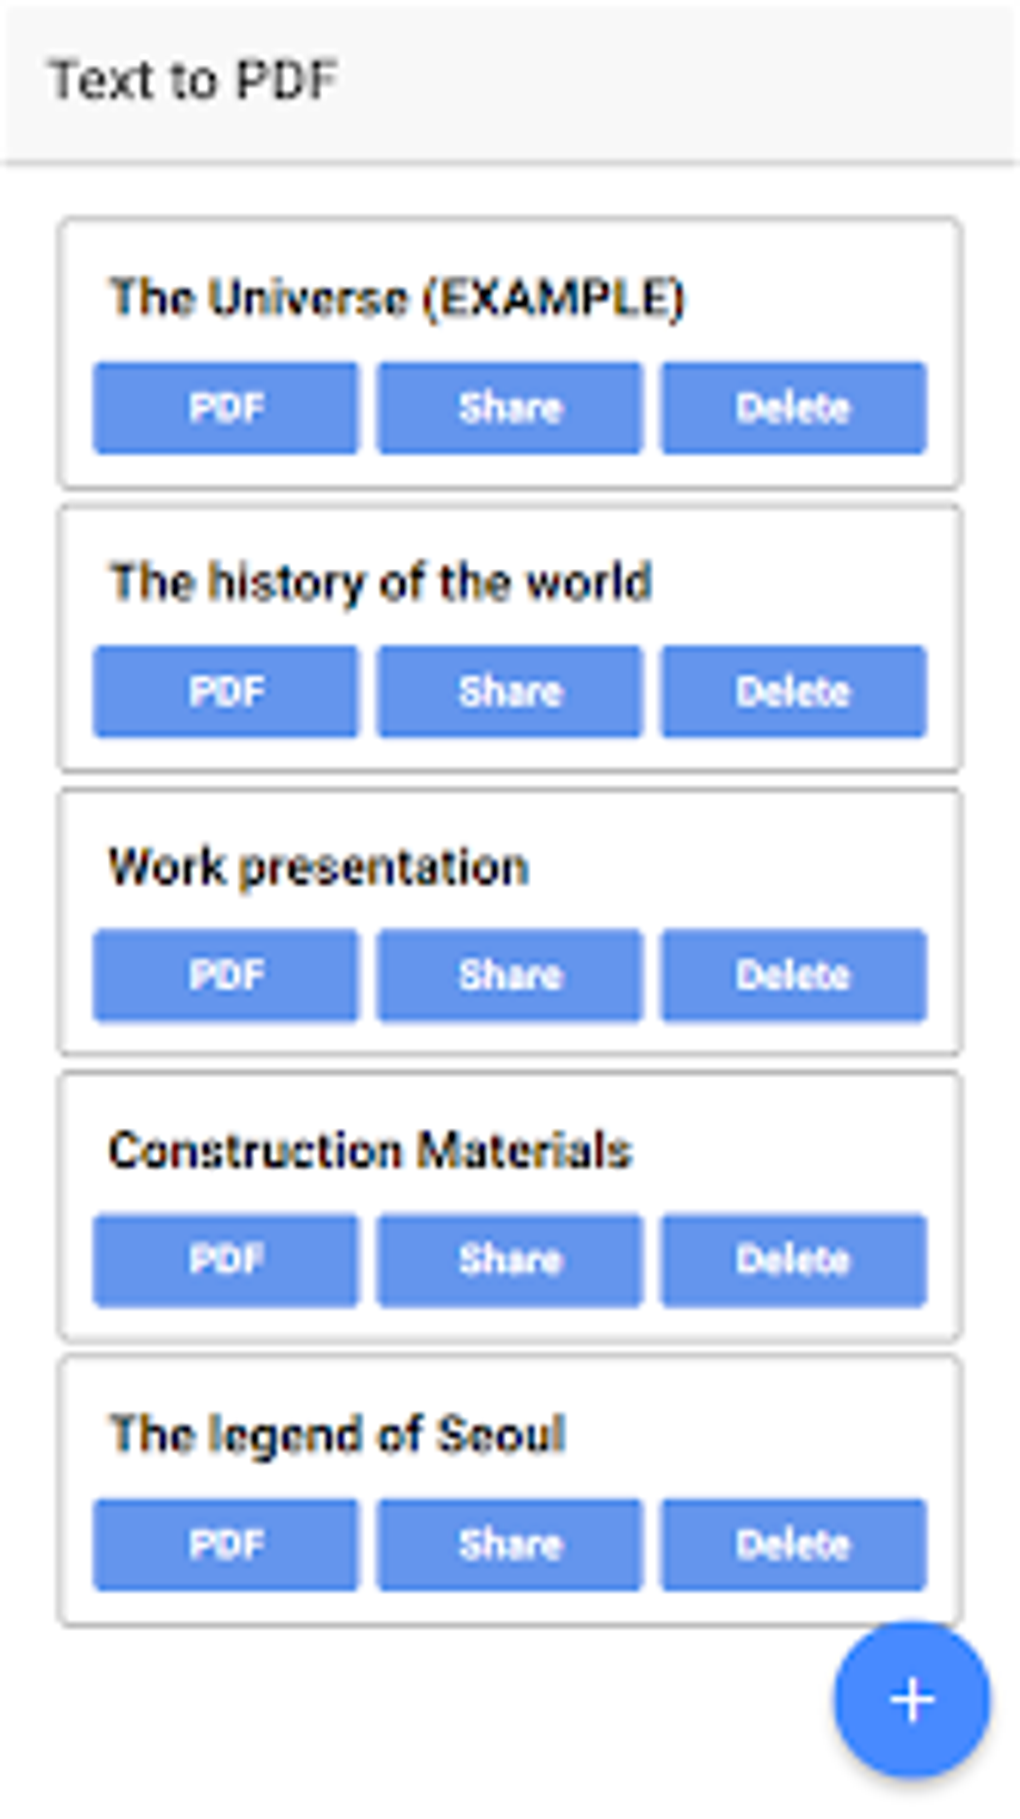Open "The legend of Seoul" card
The height and width of the screenshot is (1819, 1020).
336,1432
